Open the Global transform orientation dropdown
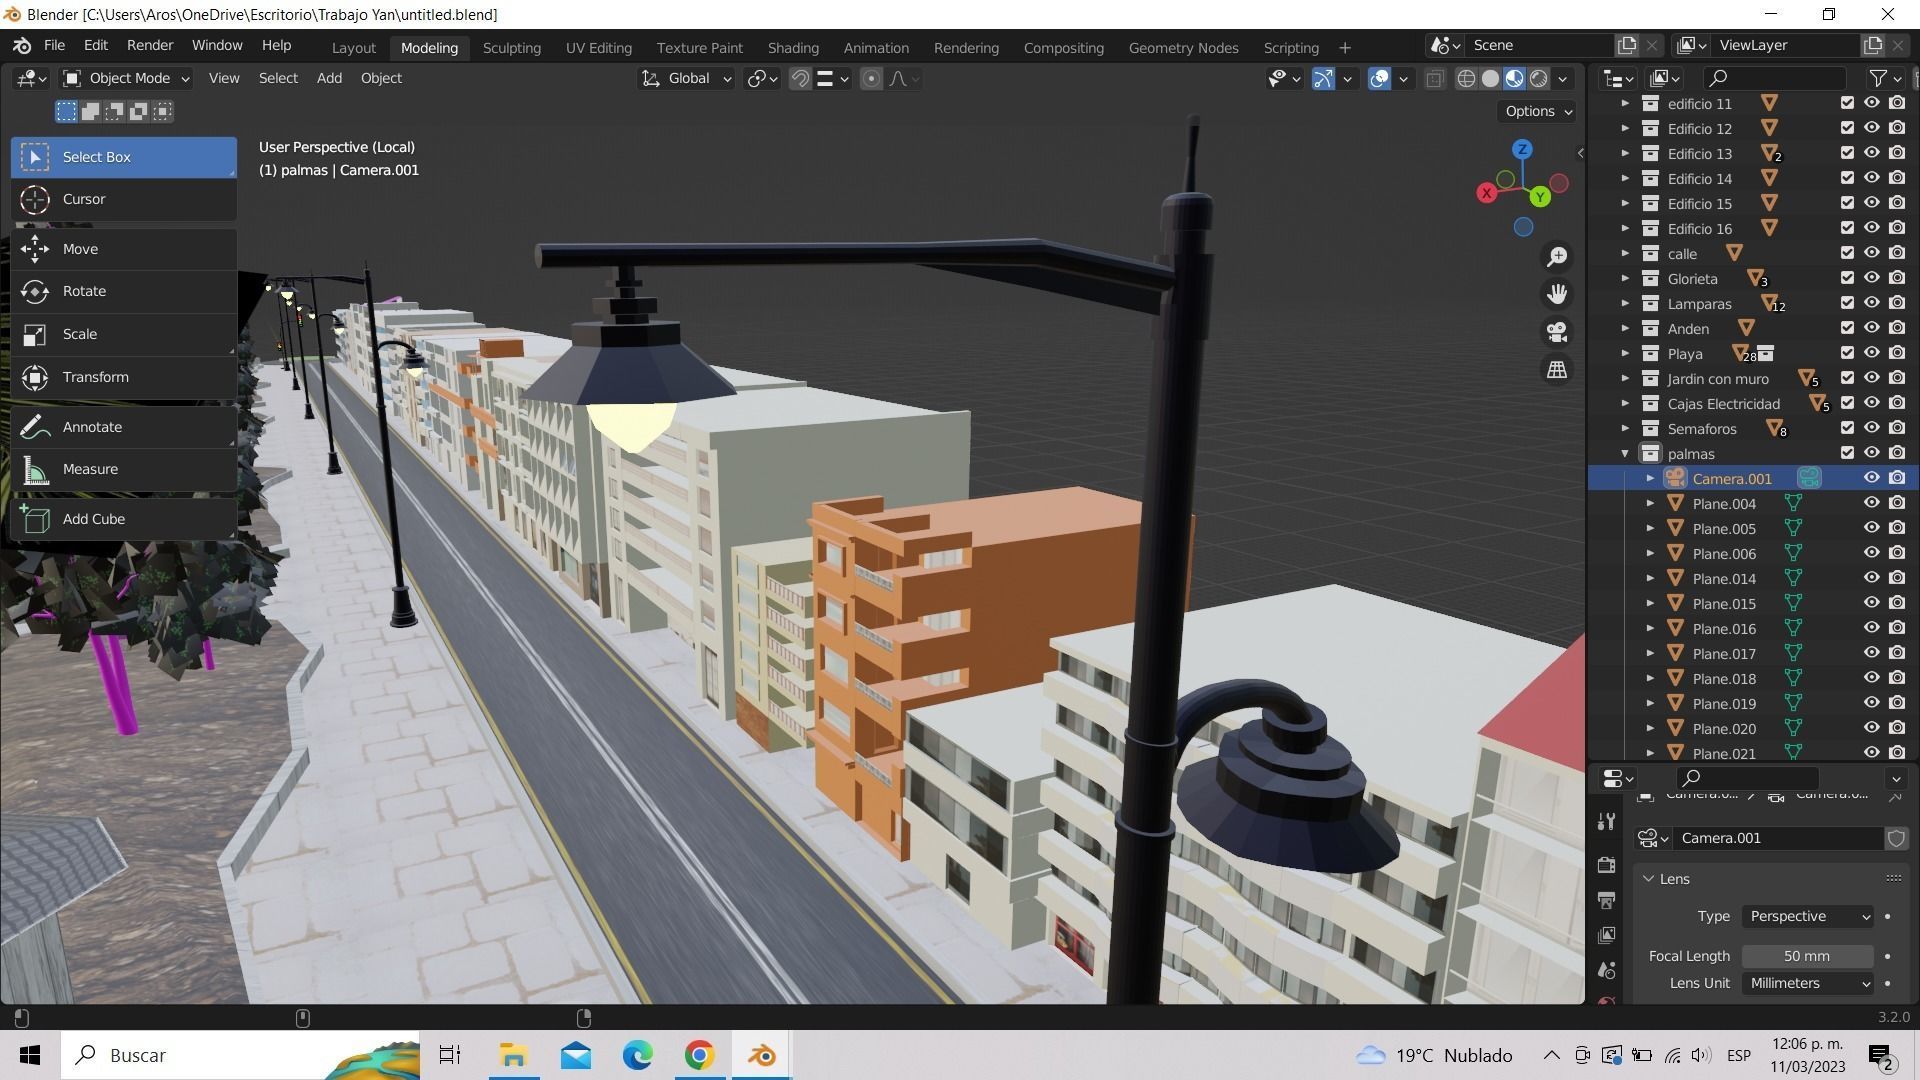 [687, 78]
